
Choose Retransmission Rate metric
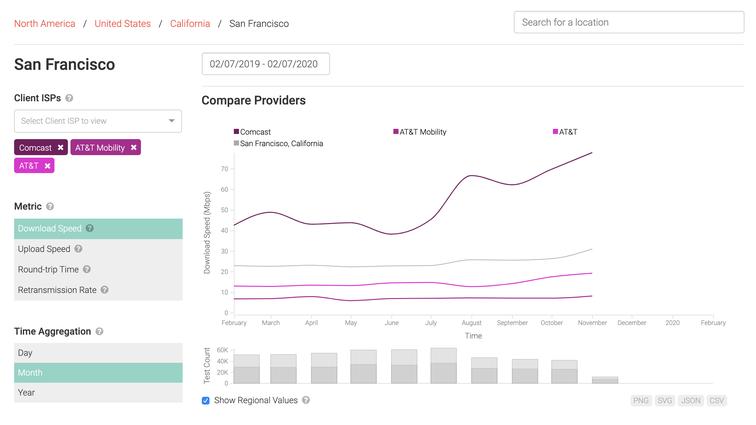(x=57, y=290)
